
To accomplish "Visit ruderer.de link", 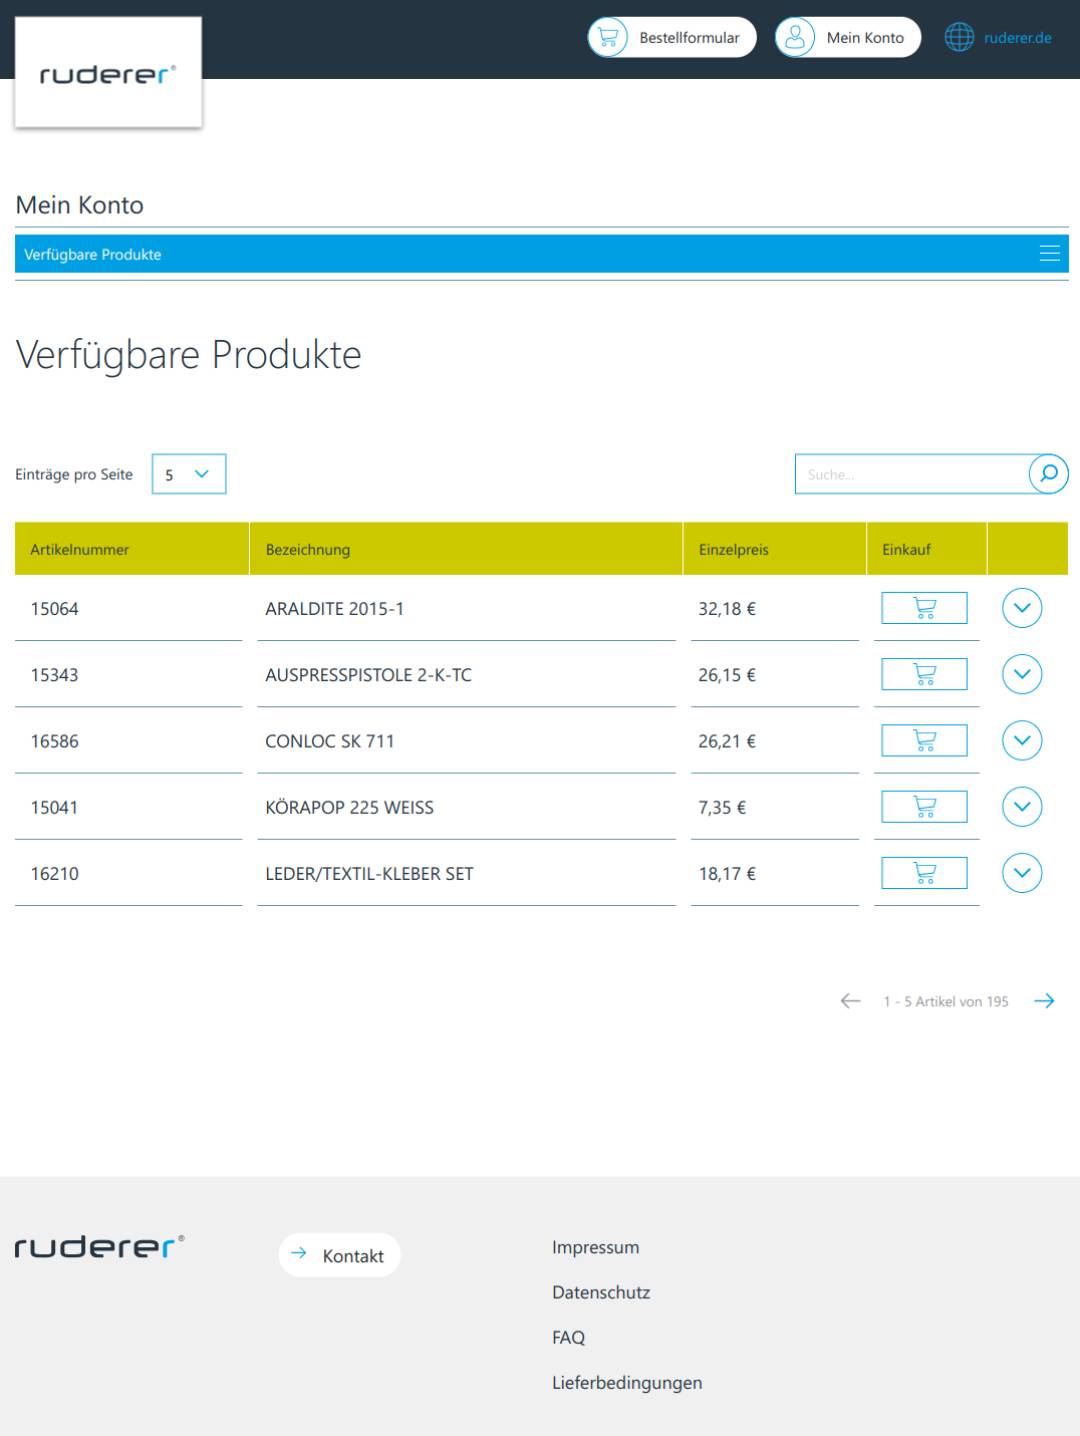I will coord(1017,38).
